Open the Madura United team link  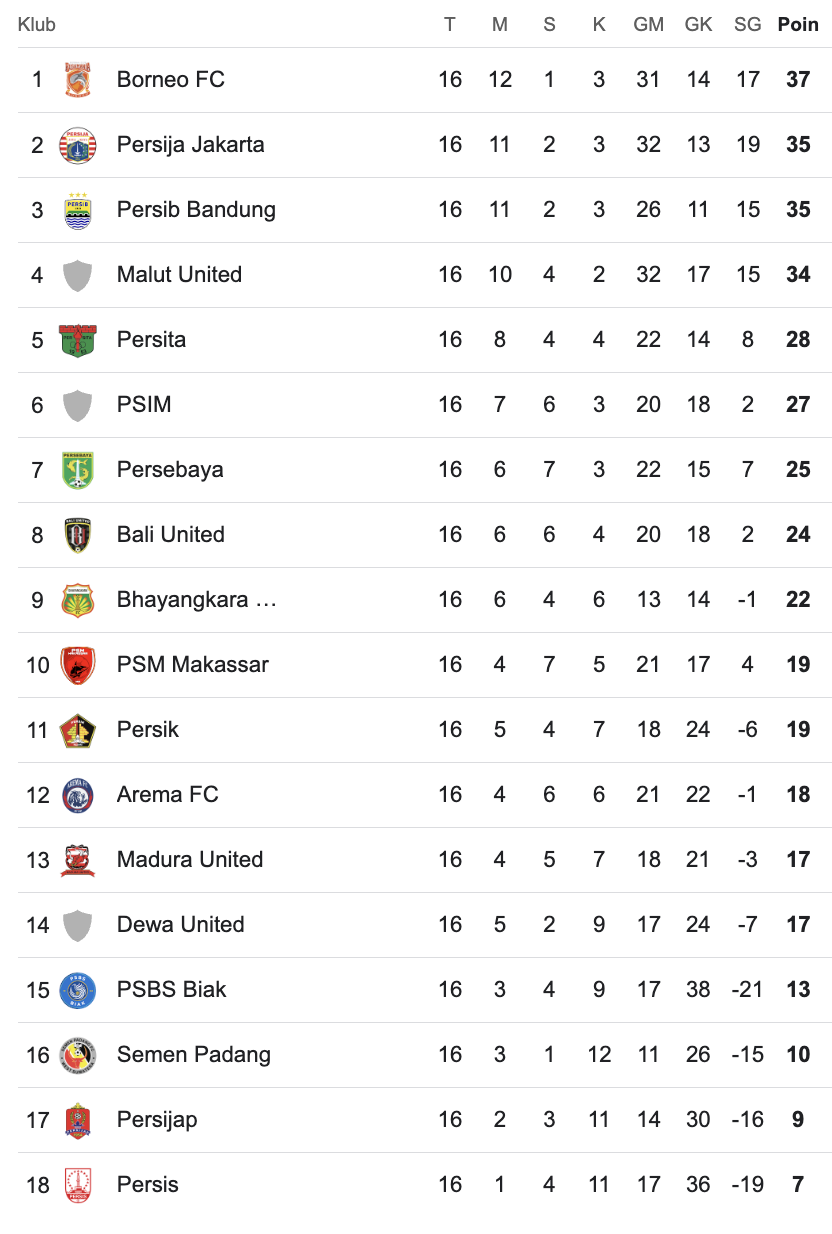click(190, 860)
